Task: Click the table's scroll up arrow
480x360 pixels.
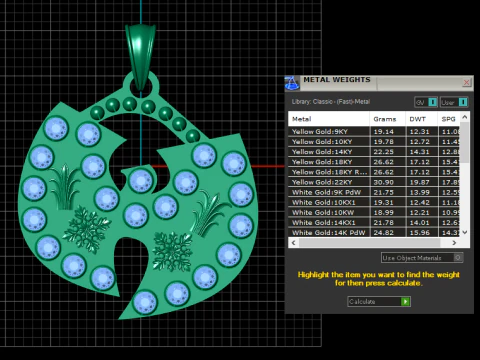Action: click(465, 117)
